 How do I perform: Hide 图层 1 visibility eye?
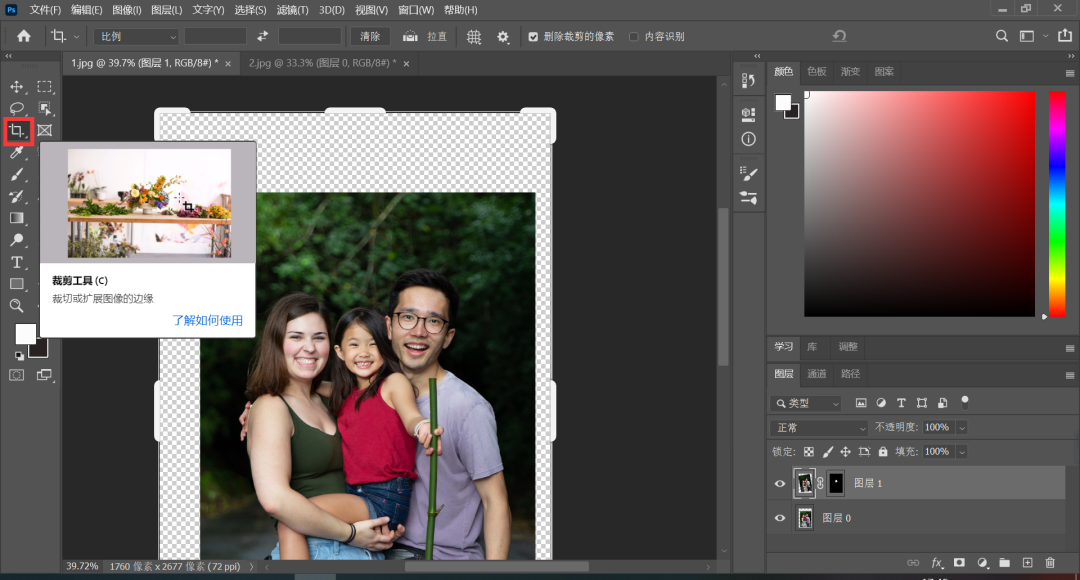[780, 484]
